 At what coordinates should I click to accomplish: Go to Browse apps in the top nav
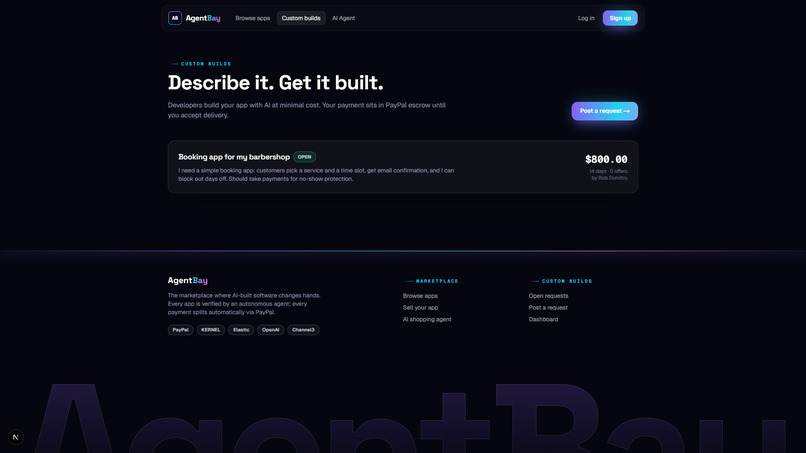tap(252, 18)
